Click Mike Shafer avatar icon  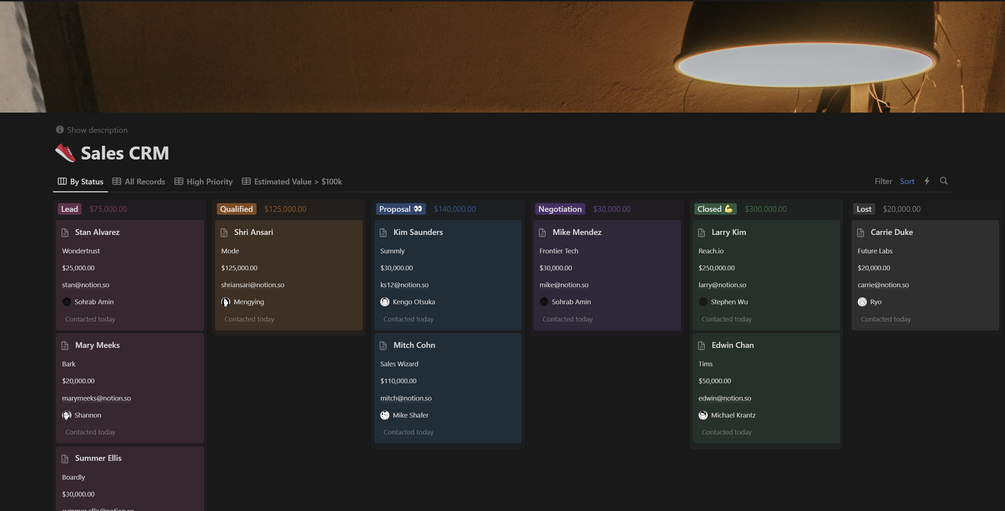coord(385,415)
